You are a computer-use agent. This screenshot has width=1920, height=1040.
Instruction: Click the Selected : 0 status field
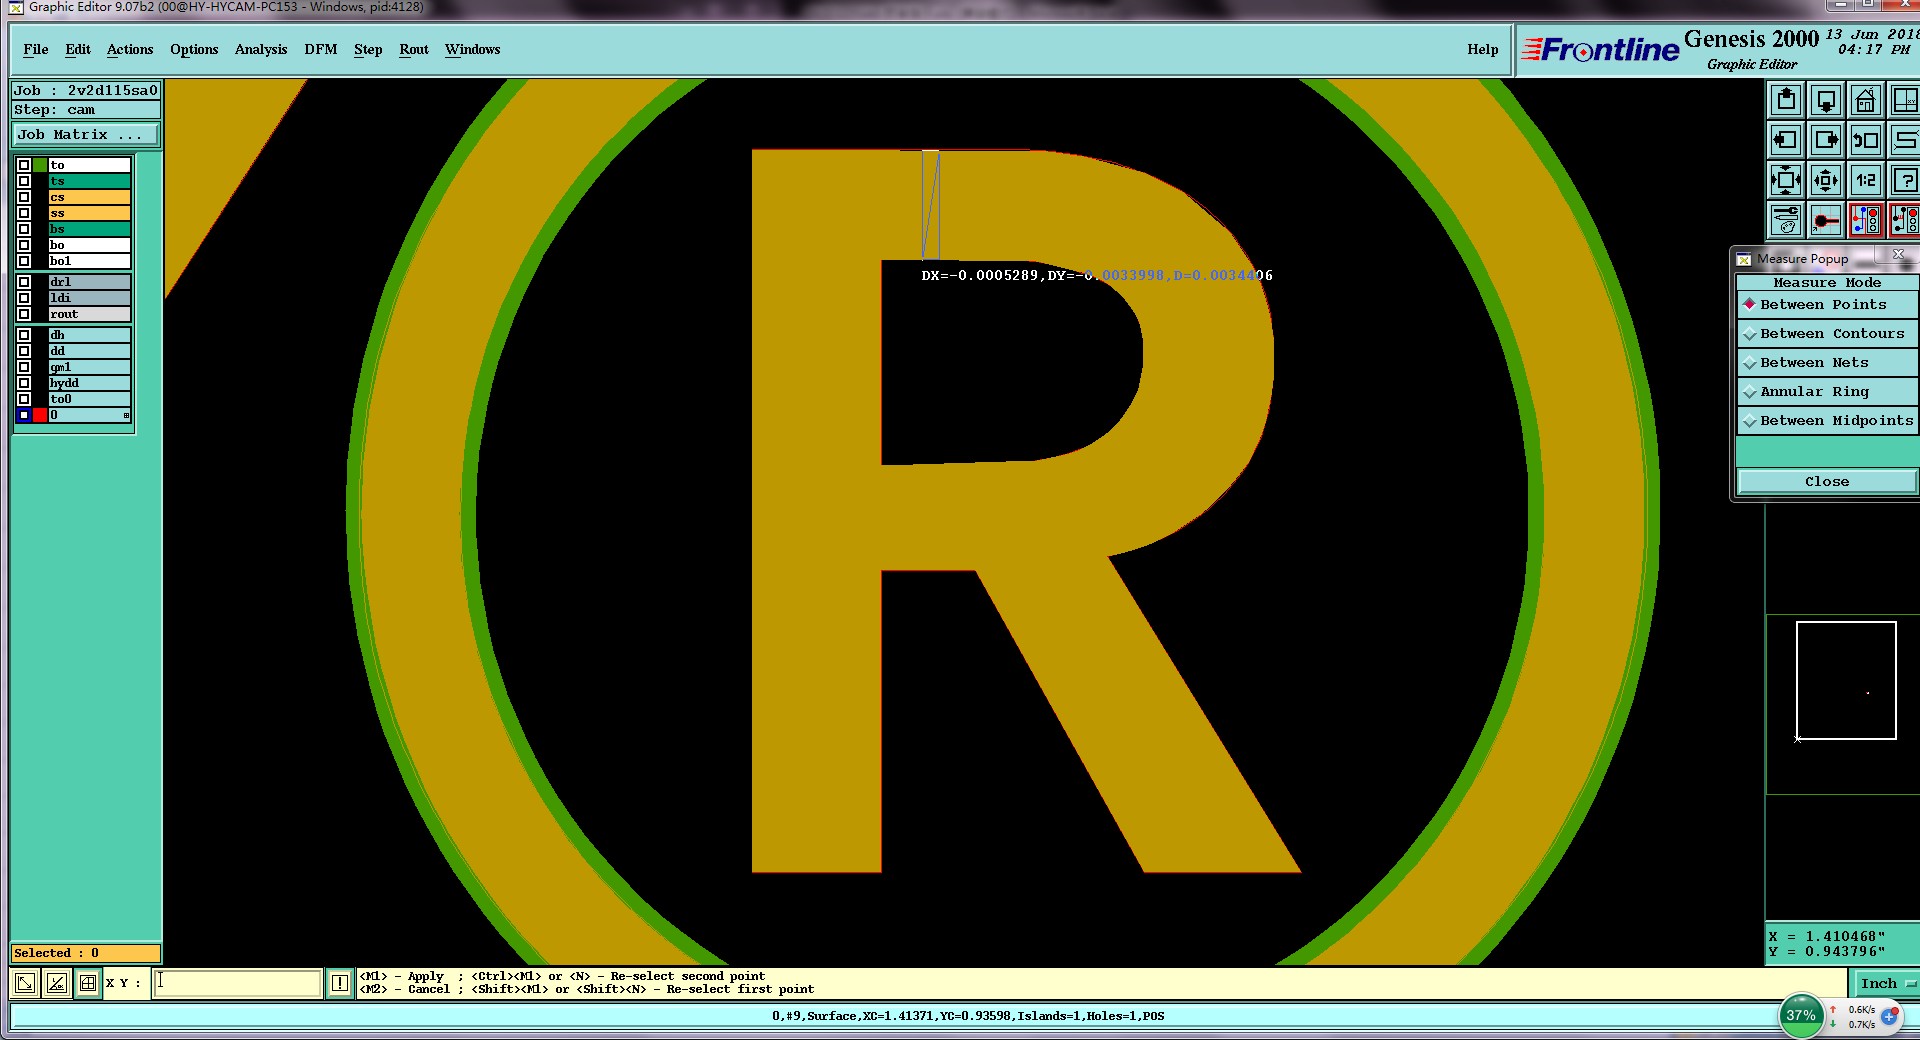(86, 953)
